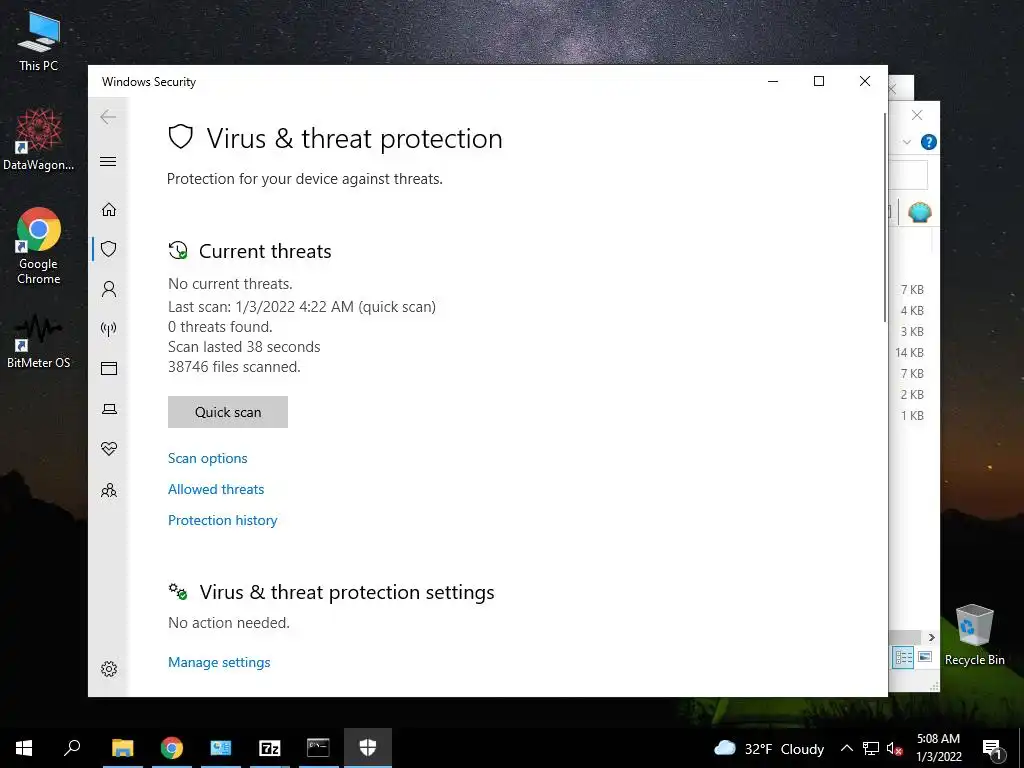Open App & browser control icon

109,369
